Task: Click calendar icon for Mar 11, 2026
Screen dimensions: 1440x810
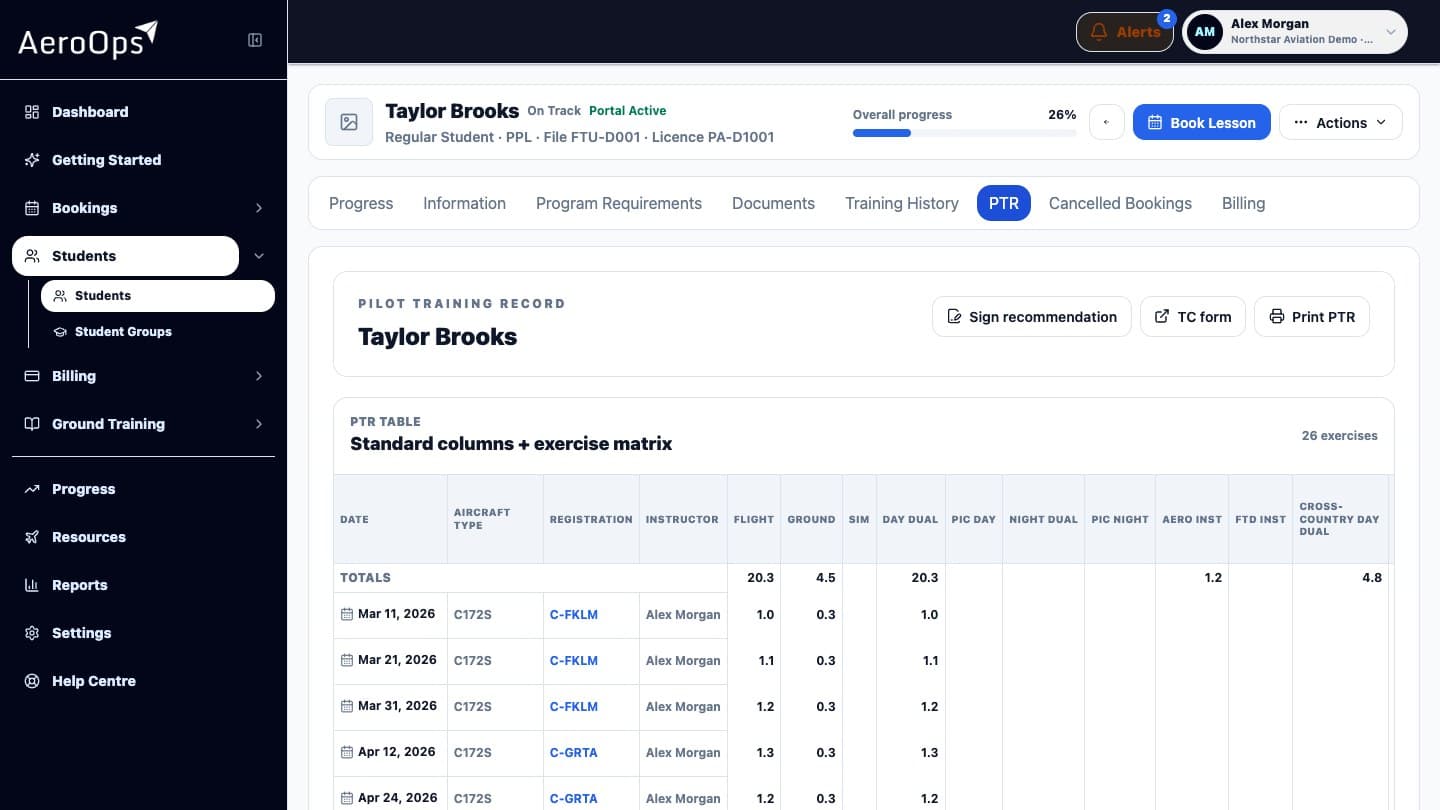Action: (347, 614)
